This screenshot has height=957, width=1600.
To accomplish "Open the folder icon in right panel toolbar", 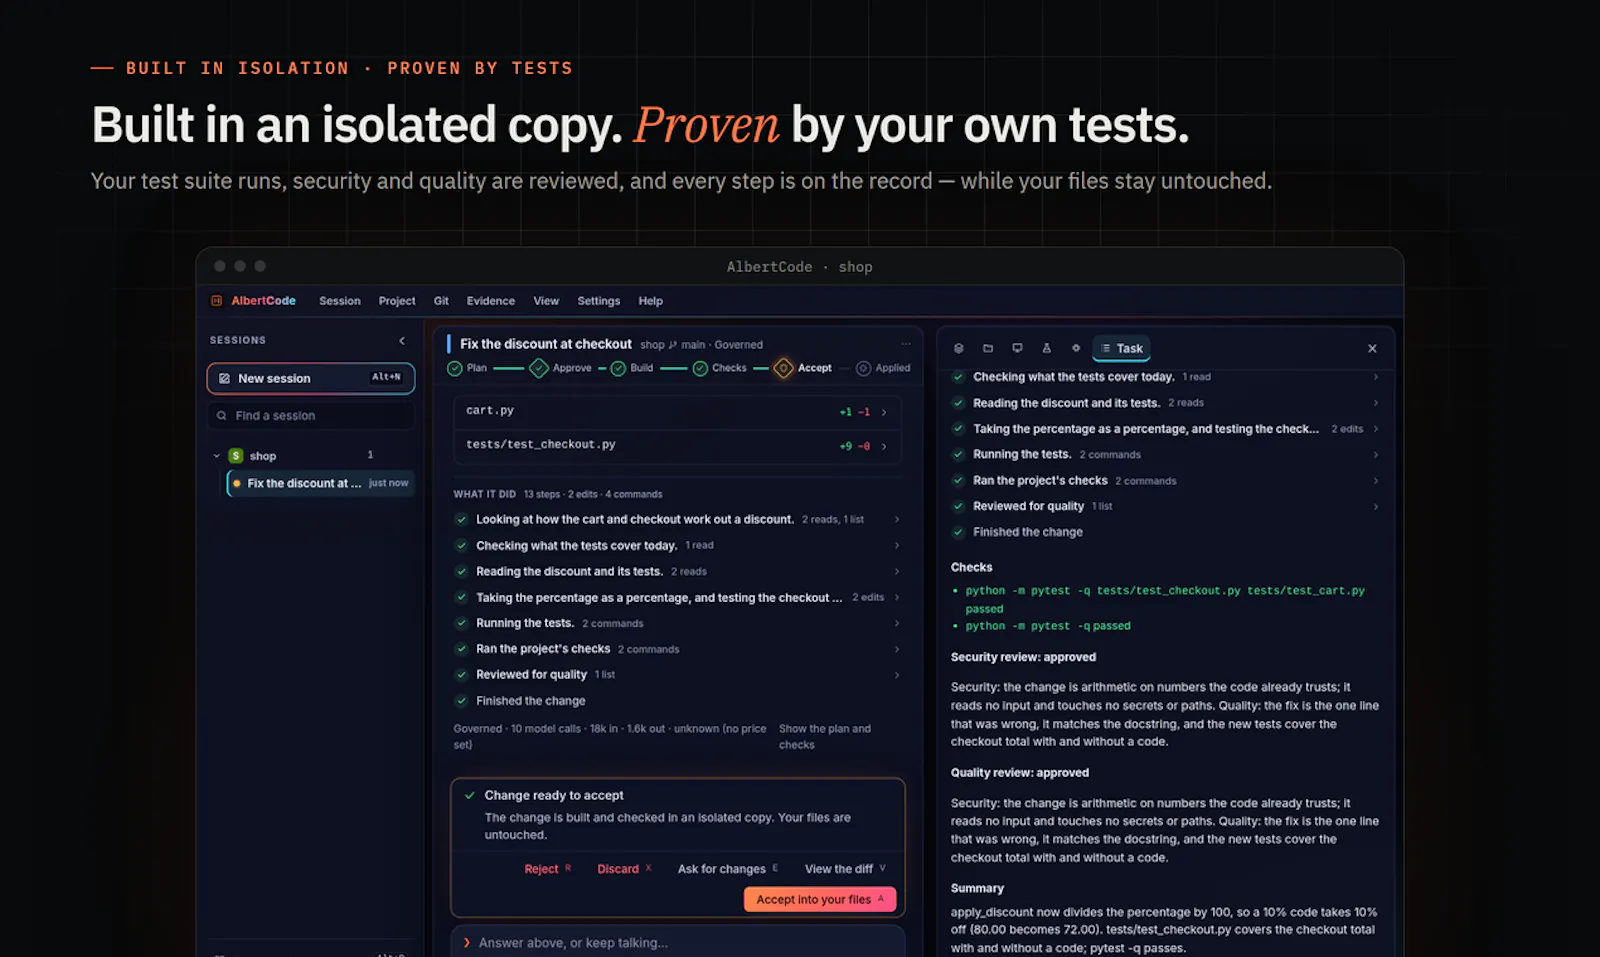I will coord(988,348).
